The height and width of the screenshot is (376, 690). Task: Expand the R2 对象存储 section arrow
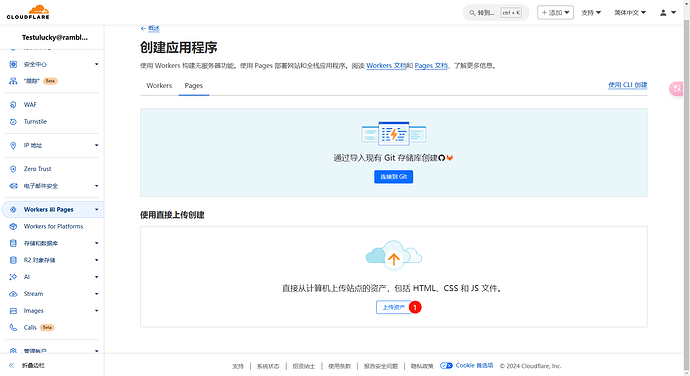pos(96,260)
